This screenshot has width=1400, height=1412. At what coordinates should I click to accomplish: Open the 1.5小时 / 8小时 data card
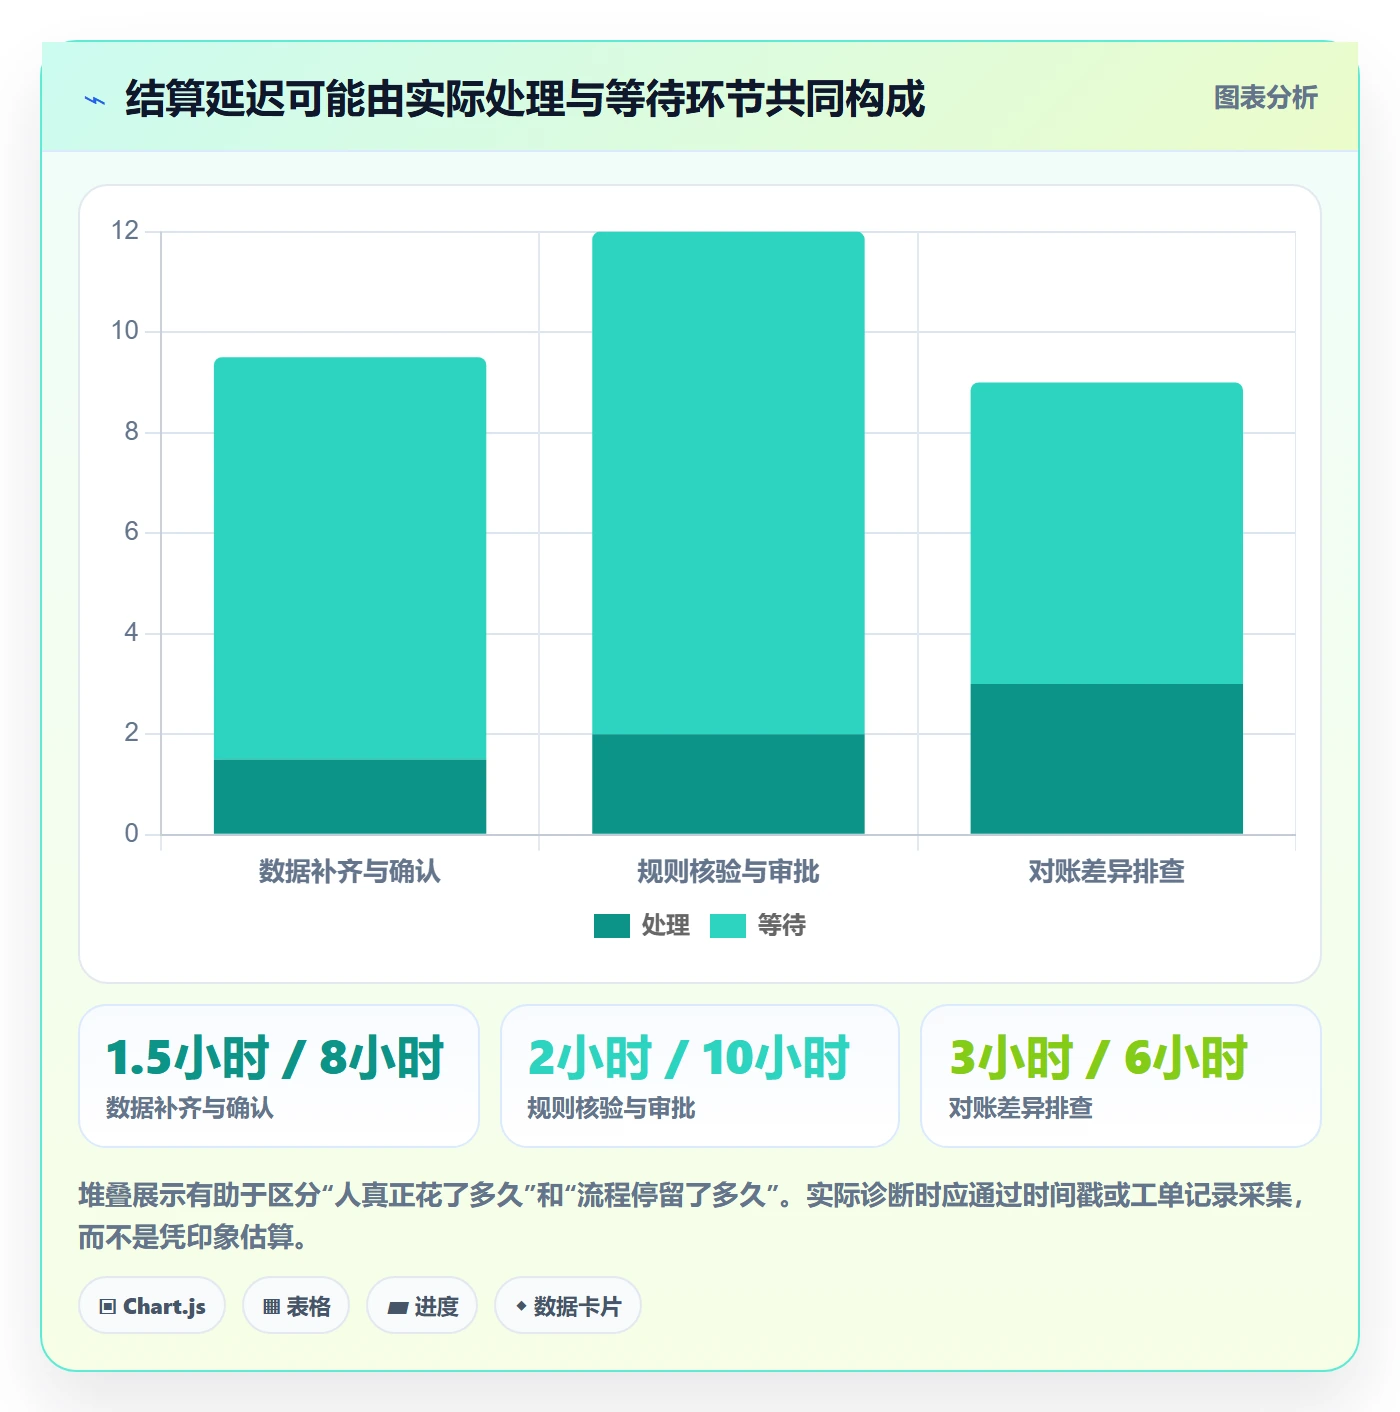click(x=279, y=1076)
